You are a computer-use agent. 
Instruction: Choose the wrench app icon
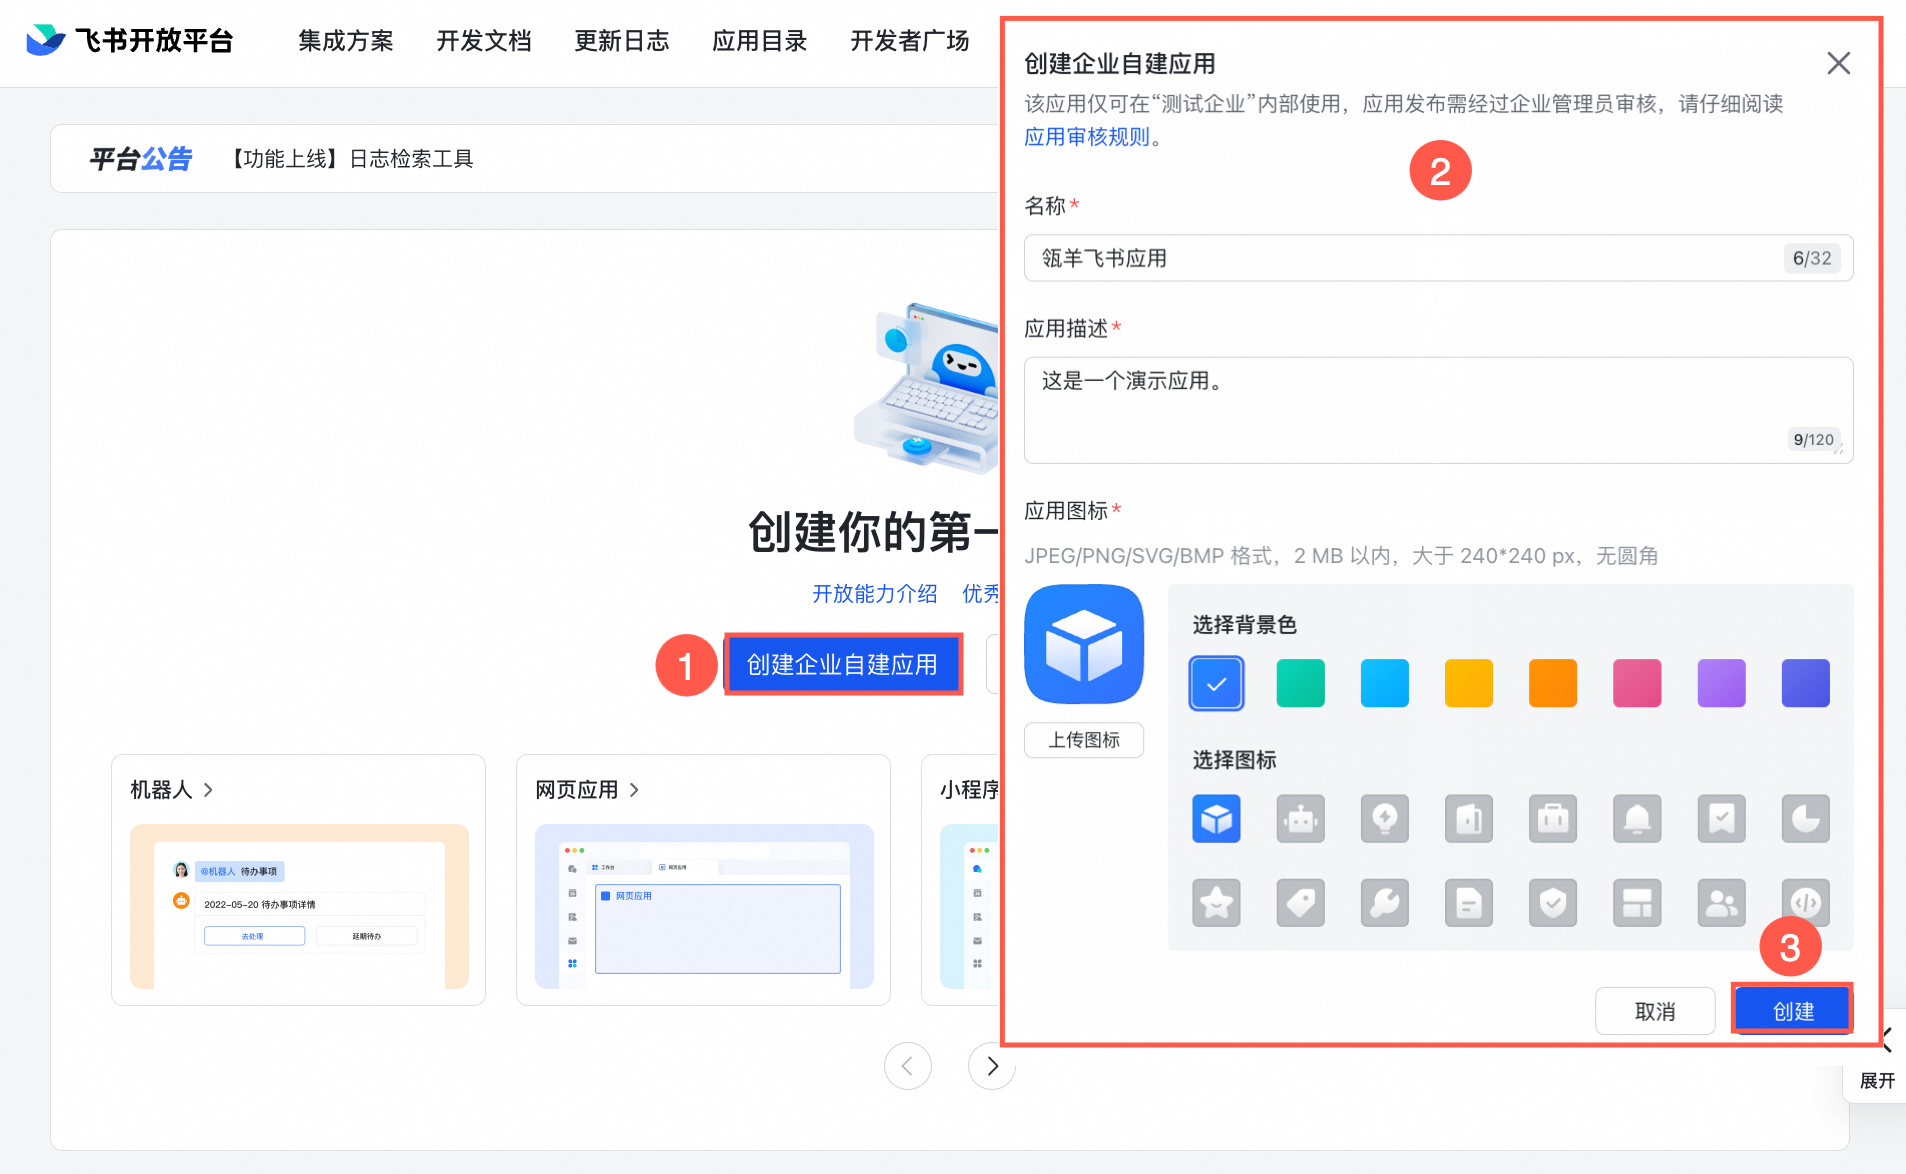[x=1385, y=903]
